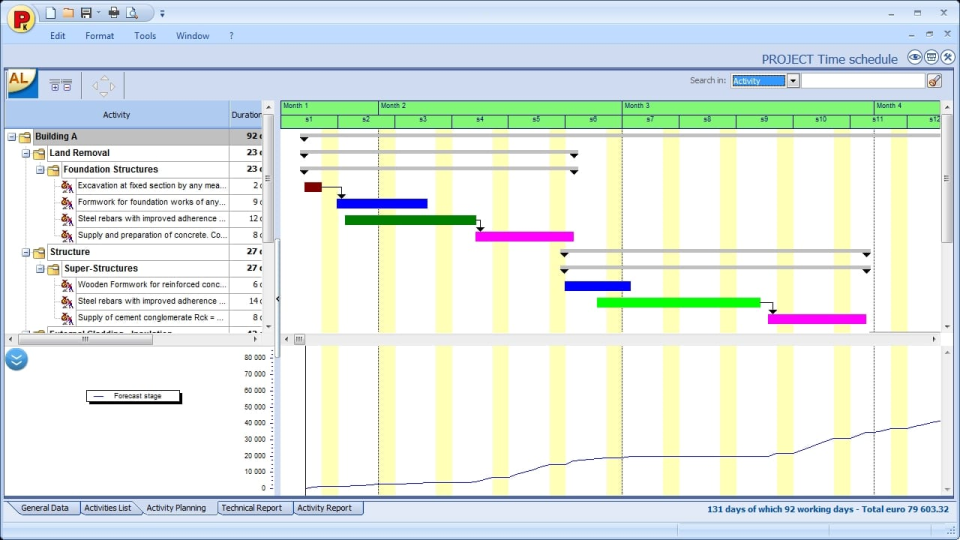Click icon beside Excavation at fixed section

[67, 186]
